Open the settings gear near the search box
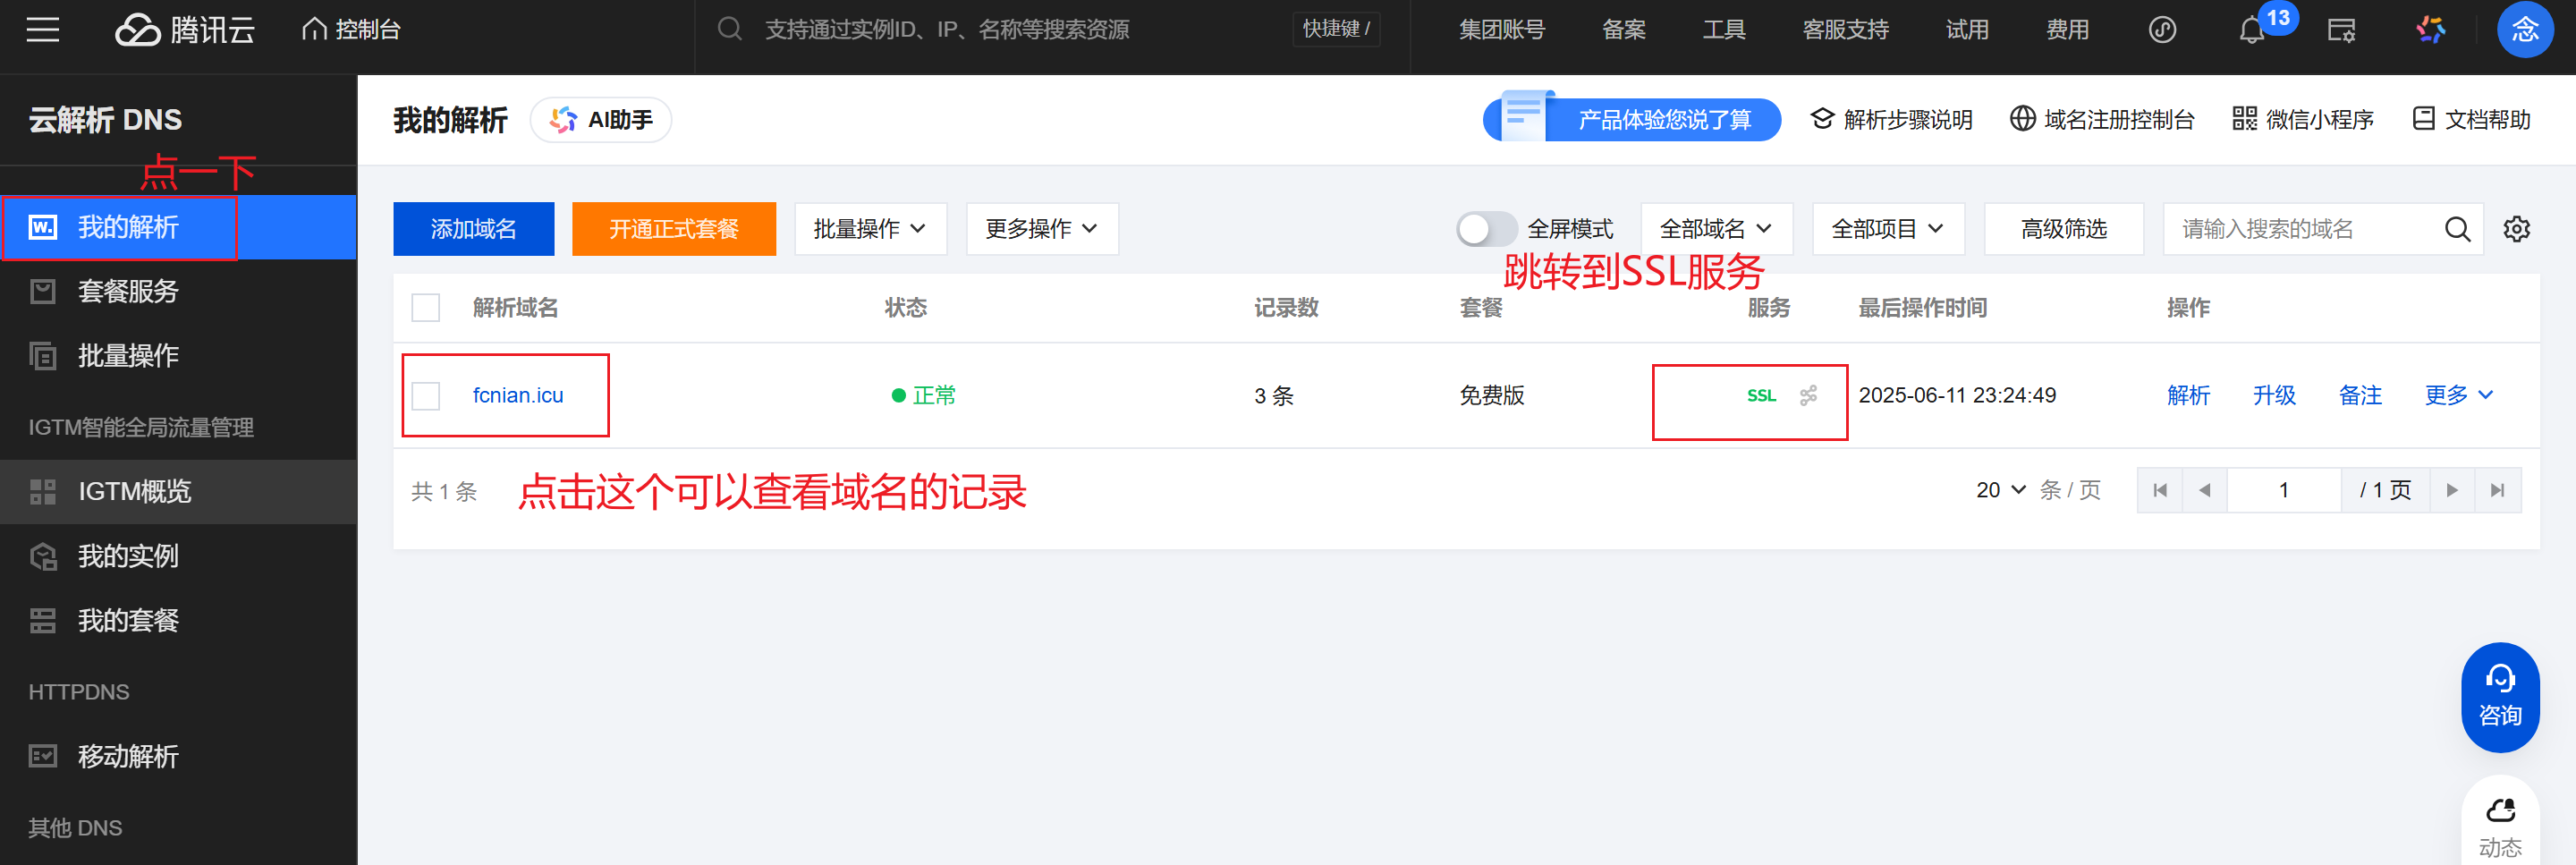This screenshot has height=865, width=2576. pos(2518,228)
